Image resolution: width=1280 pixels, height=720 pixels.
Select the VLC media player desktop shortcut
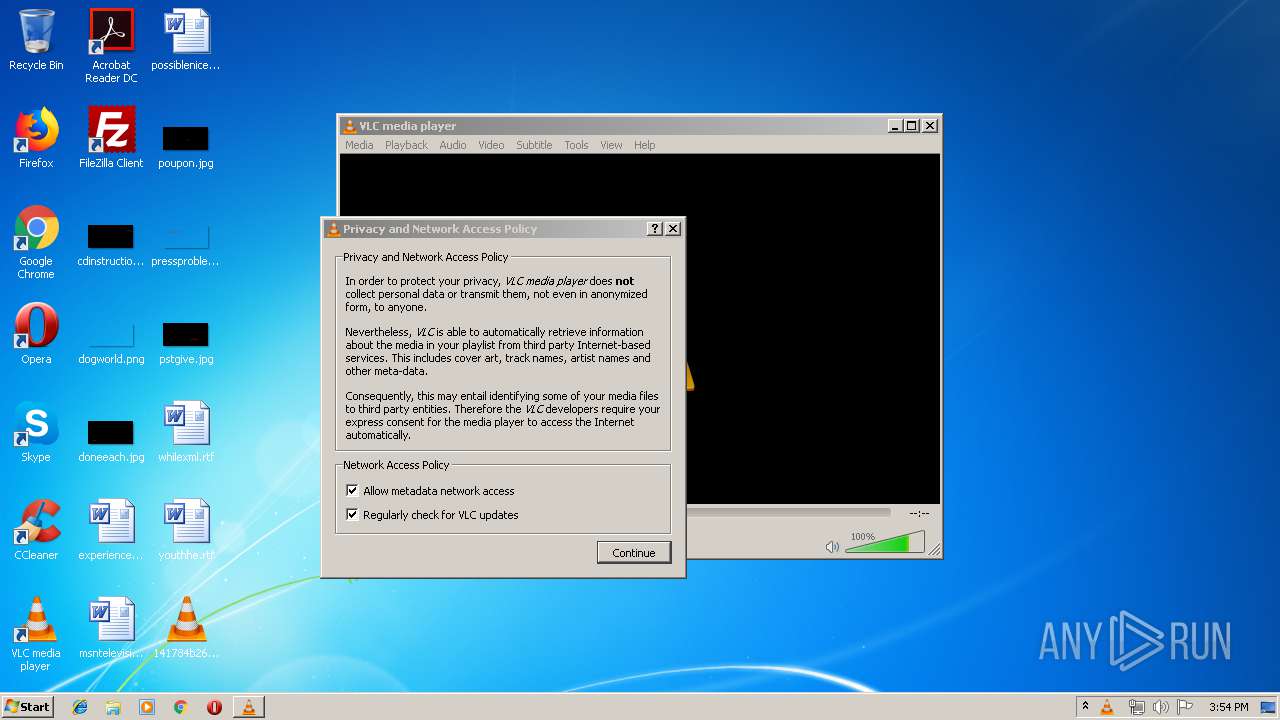36,634
